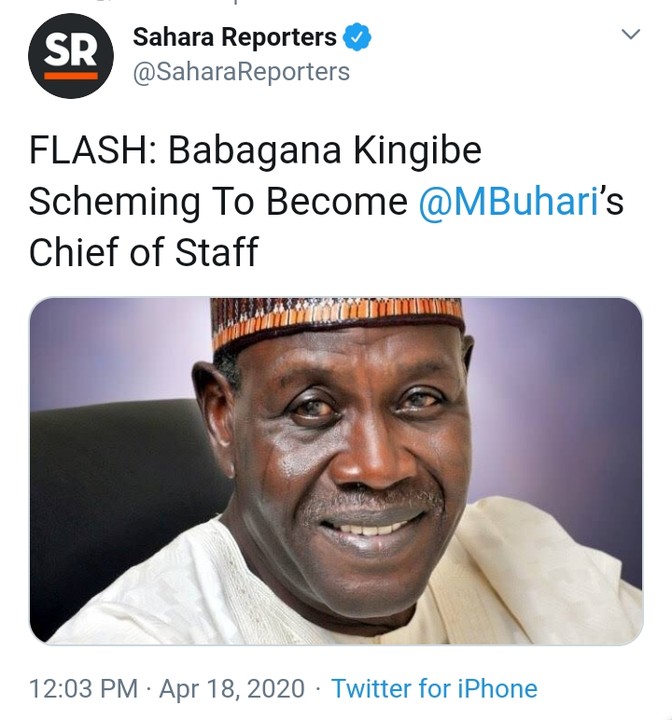672x720 pixels.
Task: Open the Sahara Reporters display name
Action: [235, 38]
